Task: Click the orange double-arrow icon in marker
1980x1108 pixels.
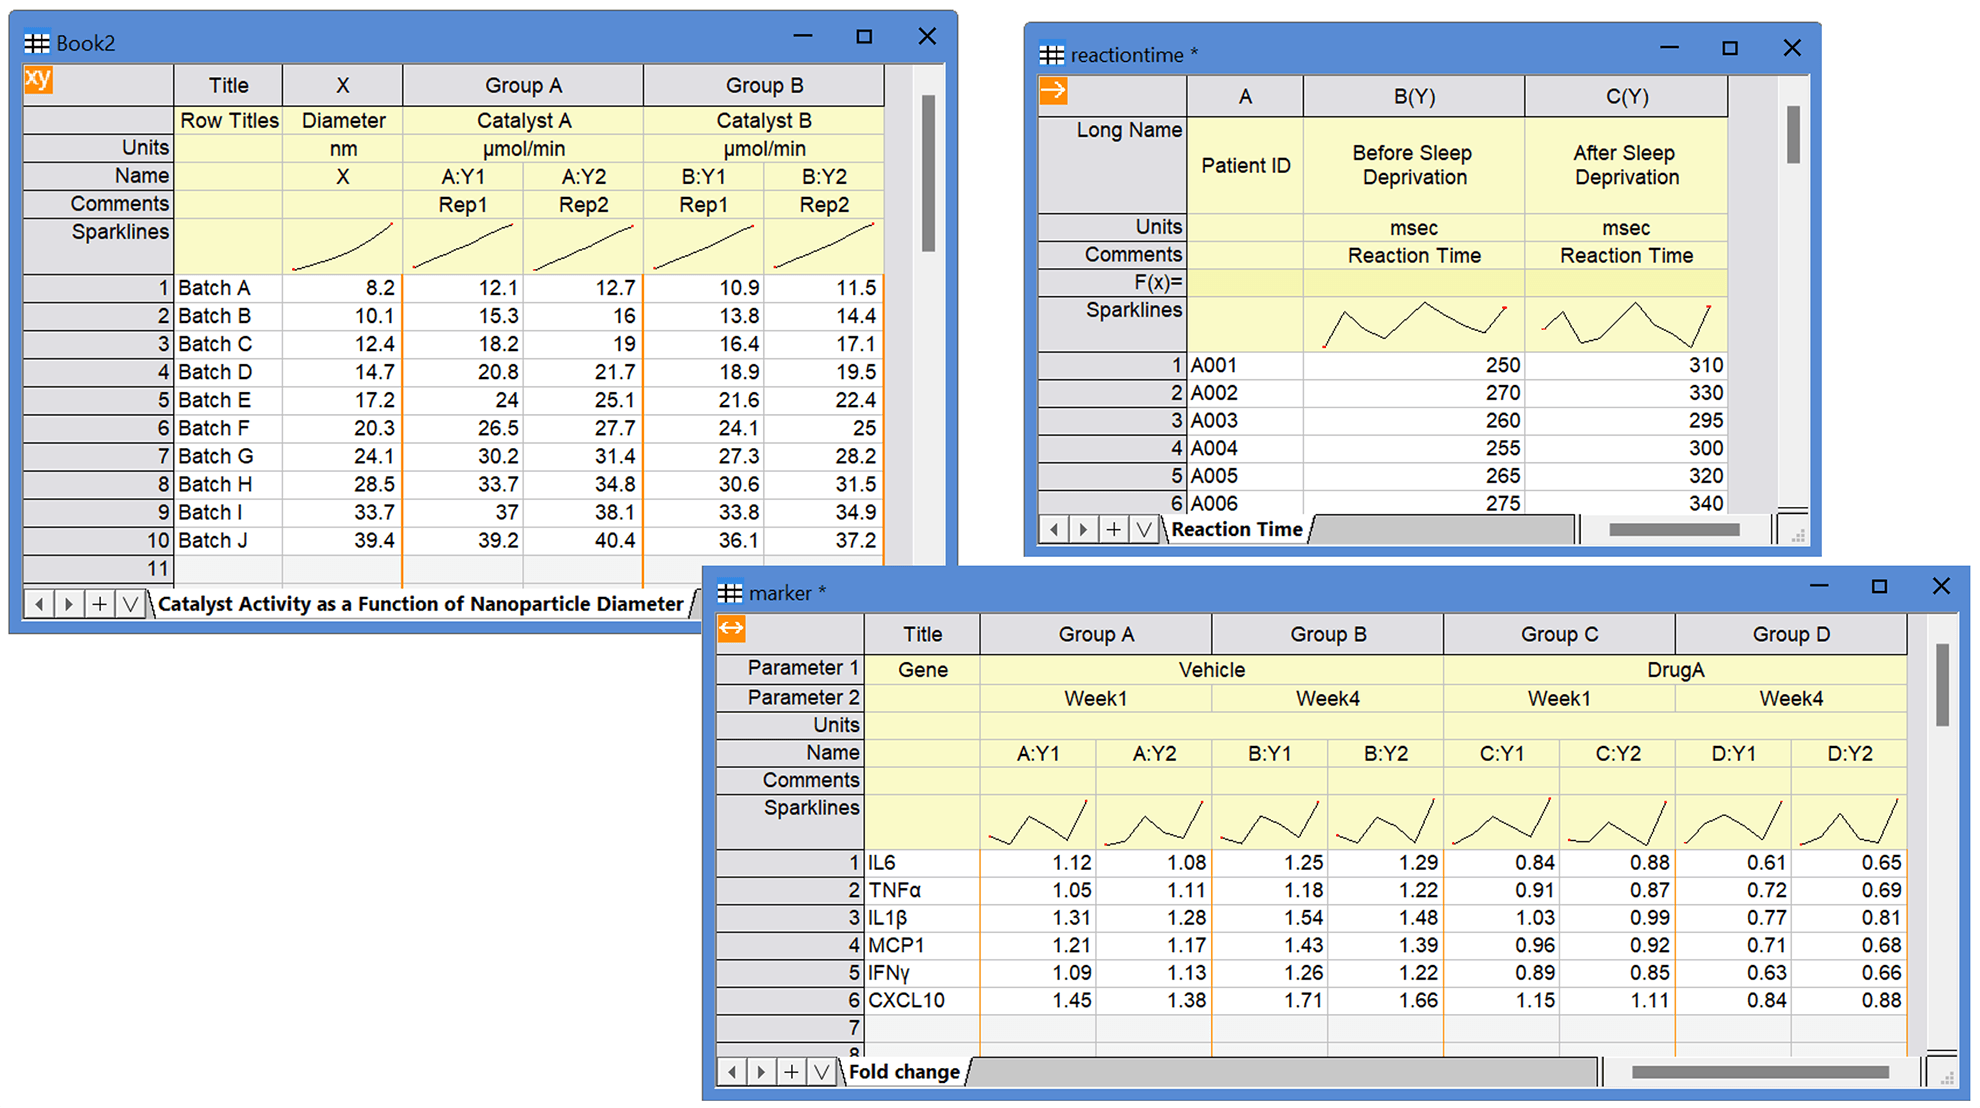Action: pyautogui.click(x=732, y=629)
